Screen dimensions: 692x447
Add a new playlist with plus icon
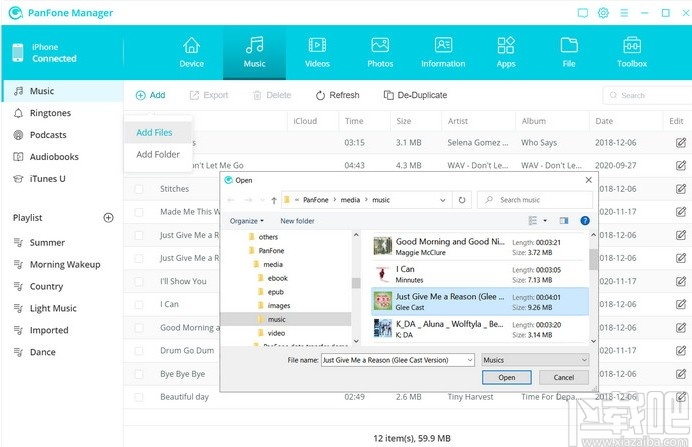coord(108,218)
